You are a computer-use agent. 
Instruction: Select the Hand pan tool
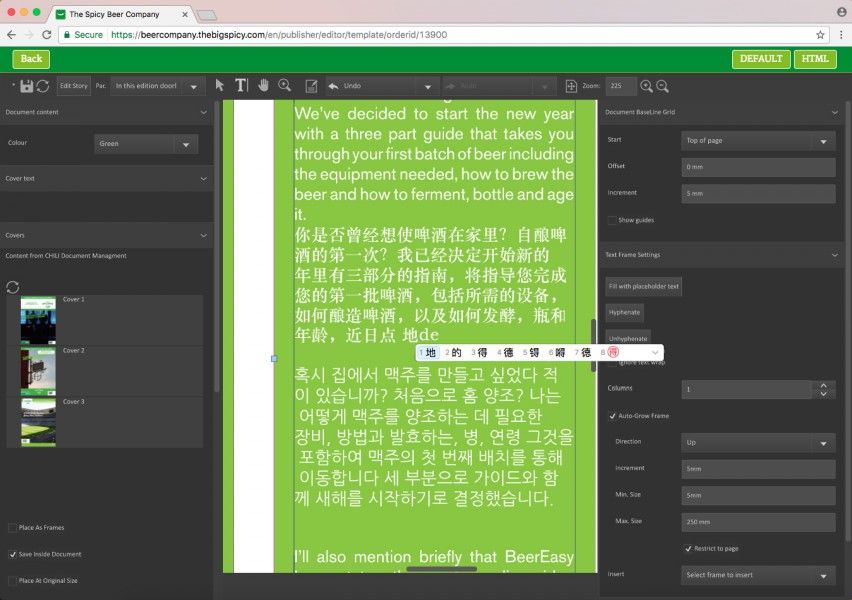click(x=264, y=85)
